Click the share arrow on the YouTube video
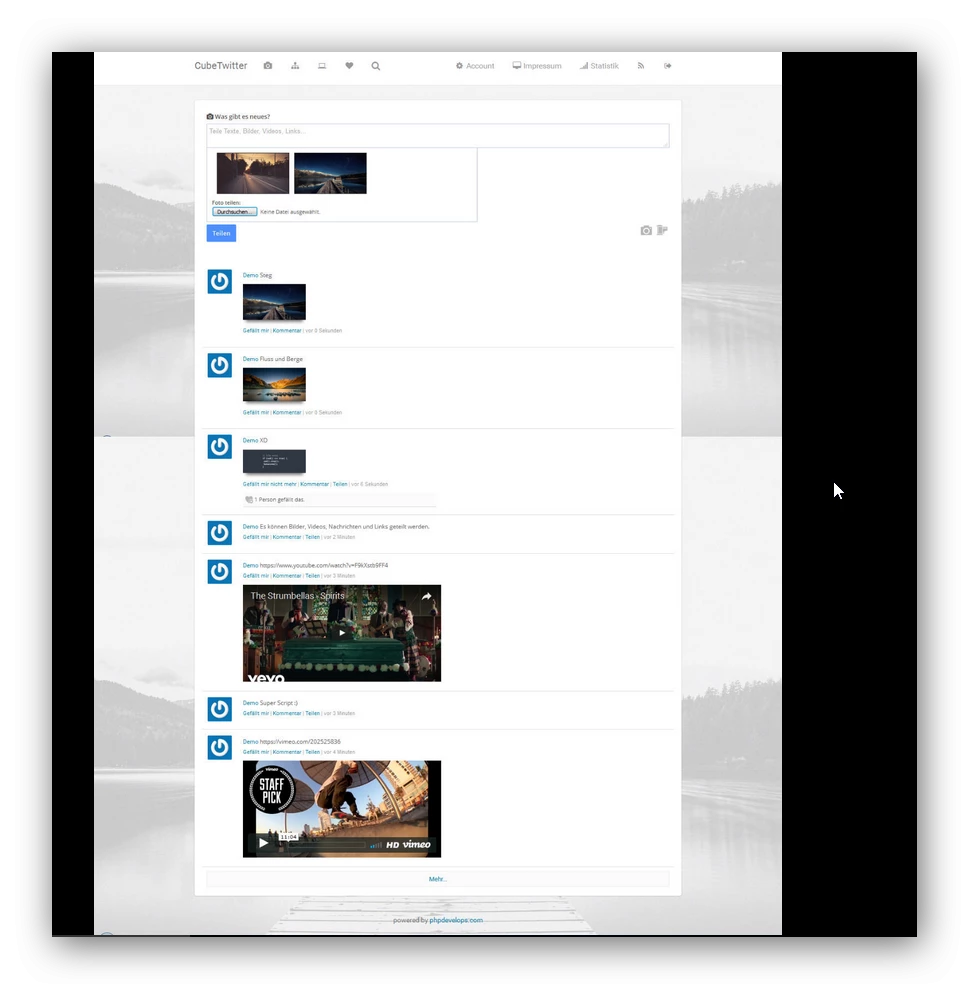Viewport: 969px width, 989px height. point(426,596)
